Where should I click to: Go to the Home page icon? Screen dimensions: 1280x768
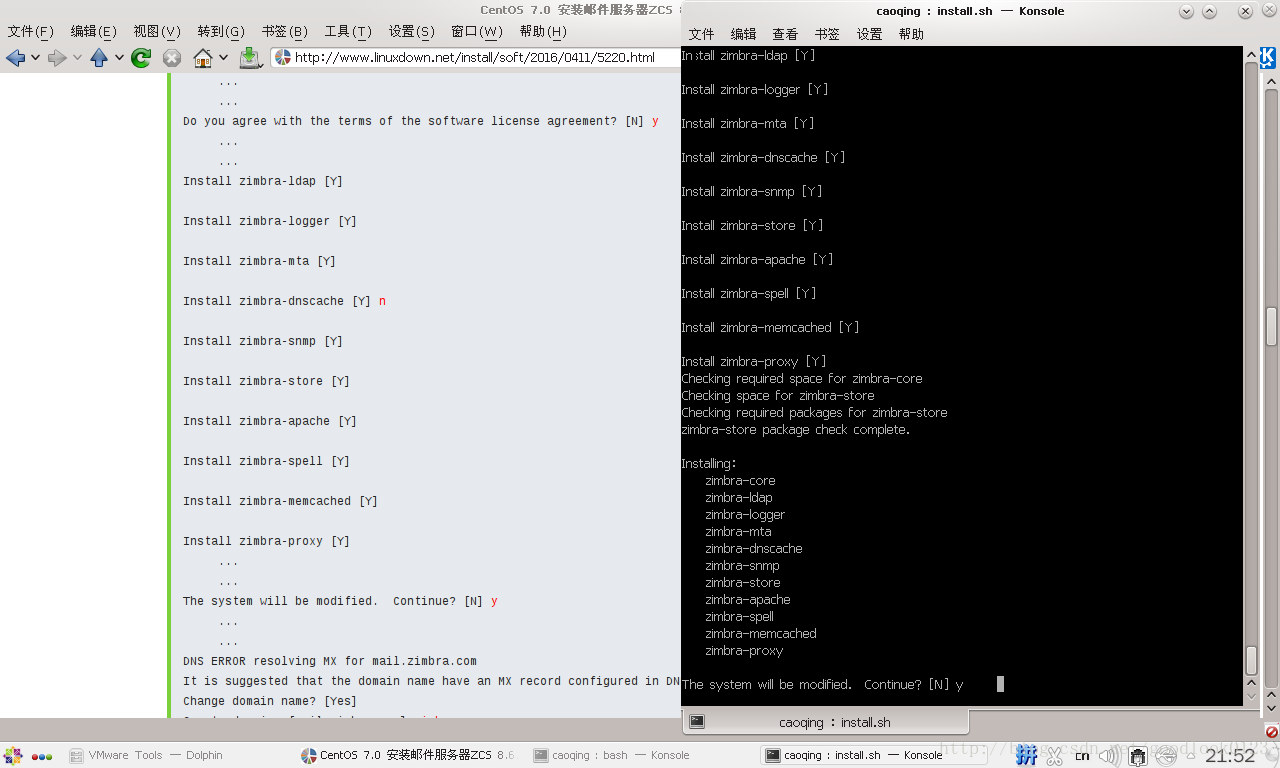point(203,58)
